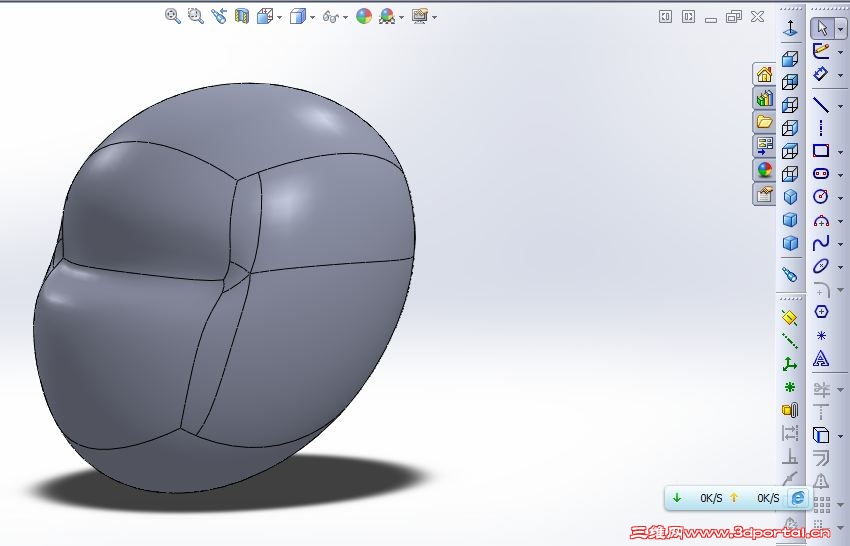This screenshot has height=546, width=850.
Task: Click the View Settings monitor icon
Action: point(420,16)
